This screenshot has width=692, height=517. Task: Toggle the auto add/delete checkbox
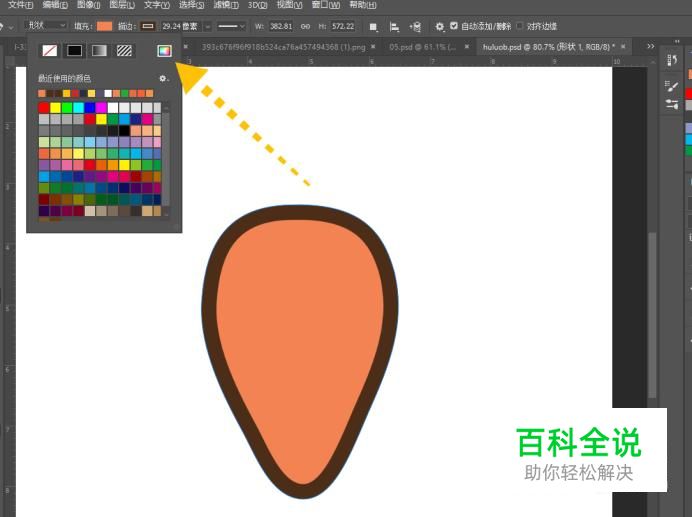tap(454, 26)
